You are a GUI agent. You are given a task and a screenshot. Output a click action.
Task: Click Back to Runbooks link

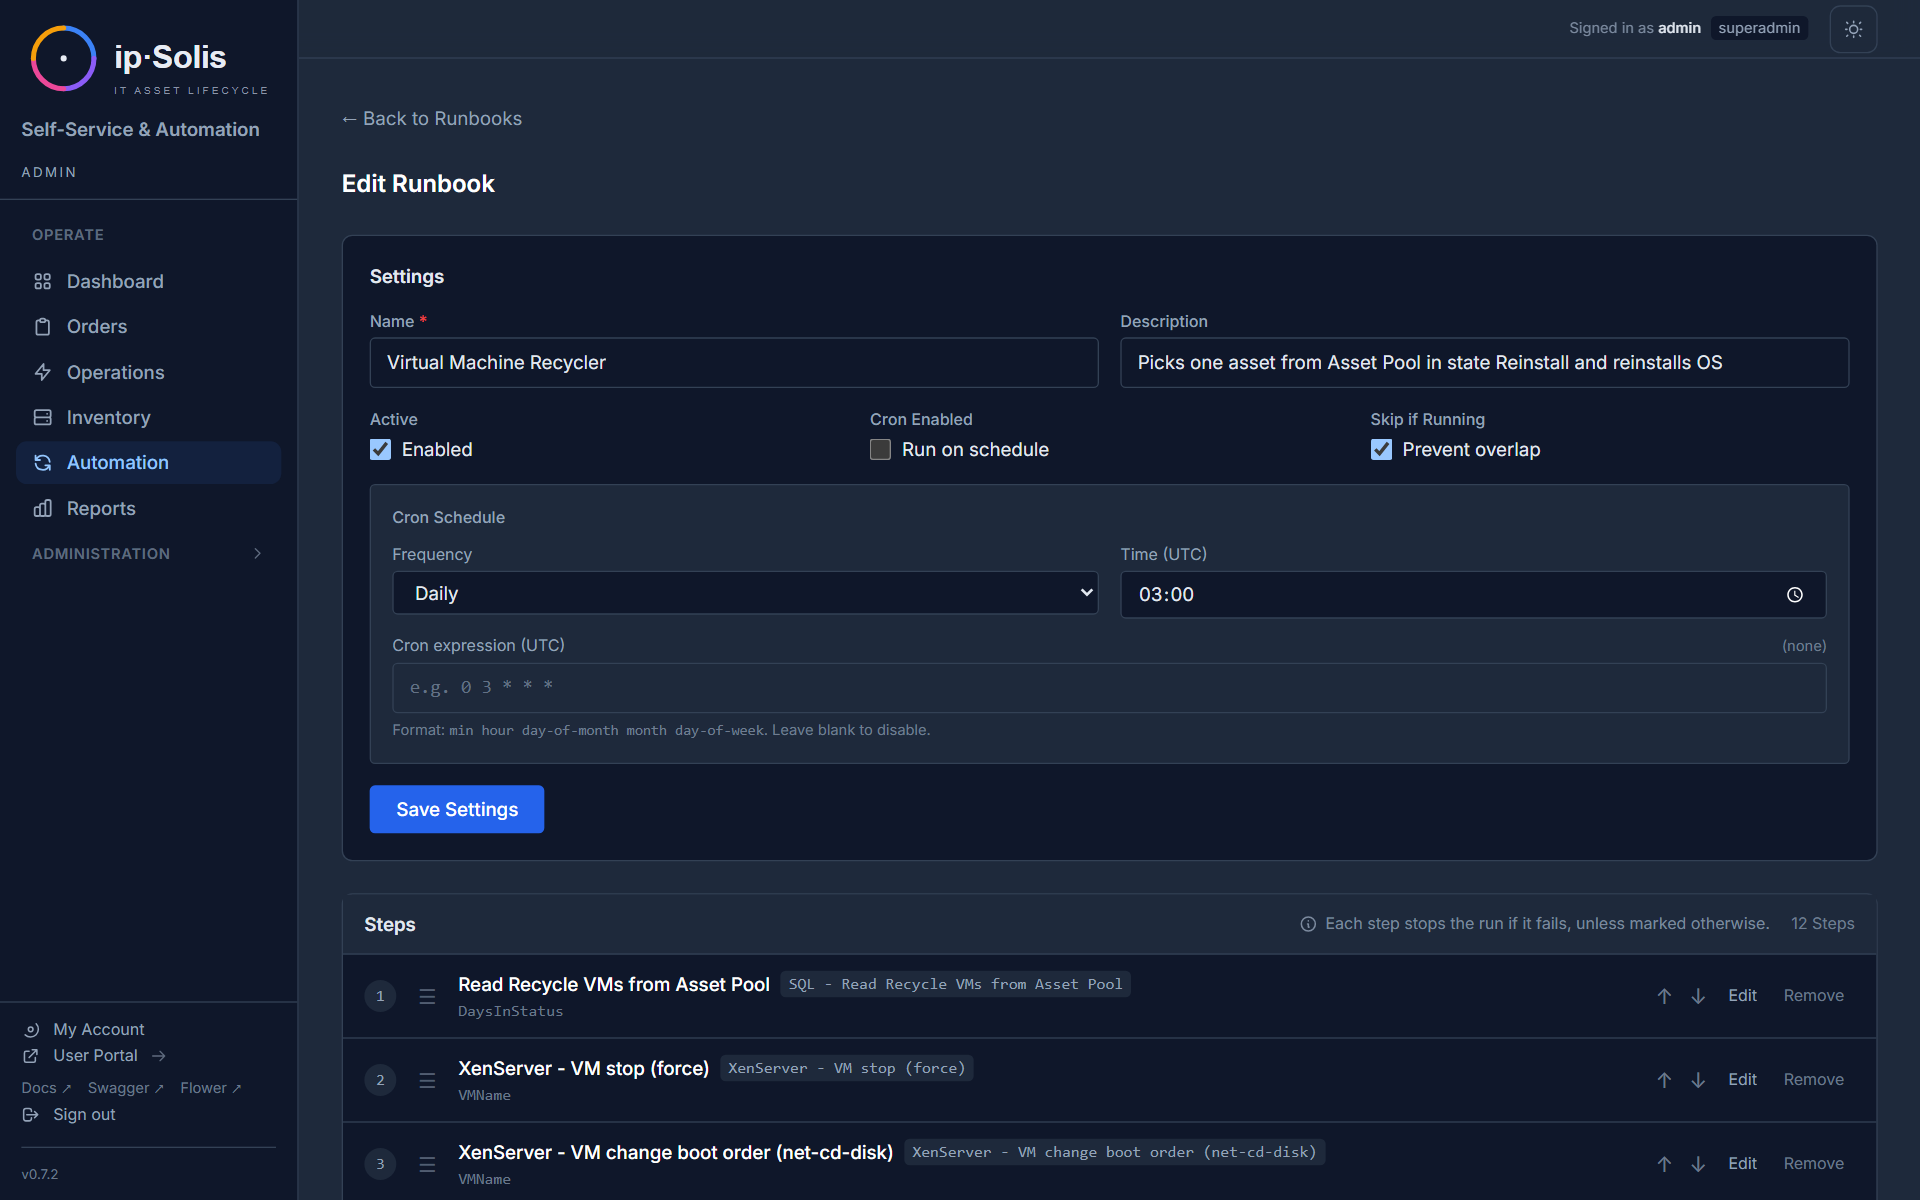tap(432, 119)
